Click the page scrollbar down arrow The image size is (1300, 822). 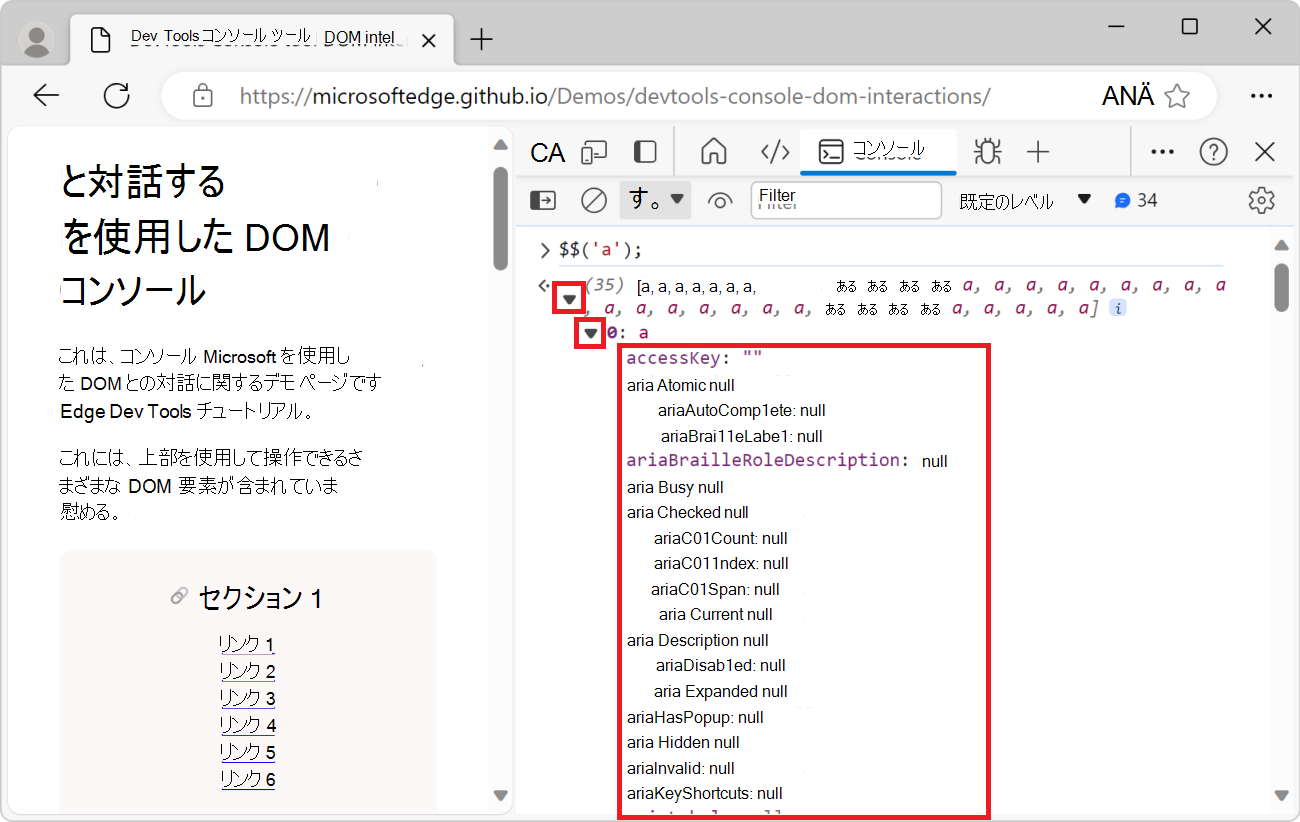tap(501, 795)
